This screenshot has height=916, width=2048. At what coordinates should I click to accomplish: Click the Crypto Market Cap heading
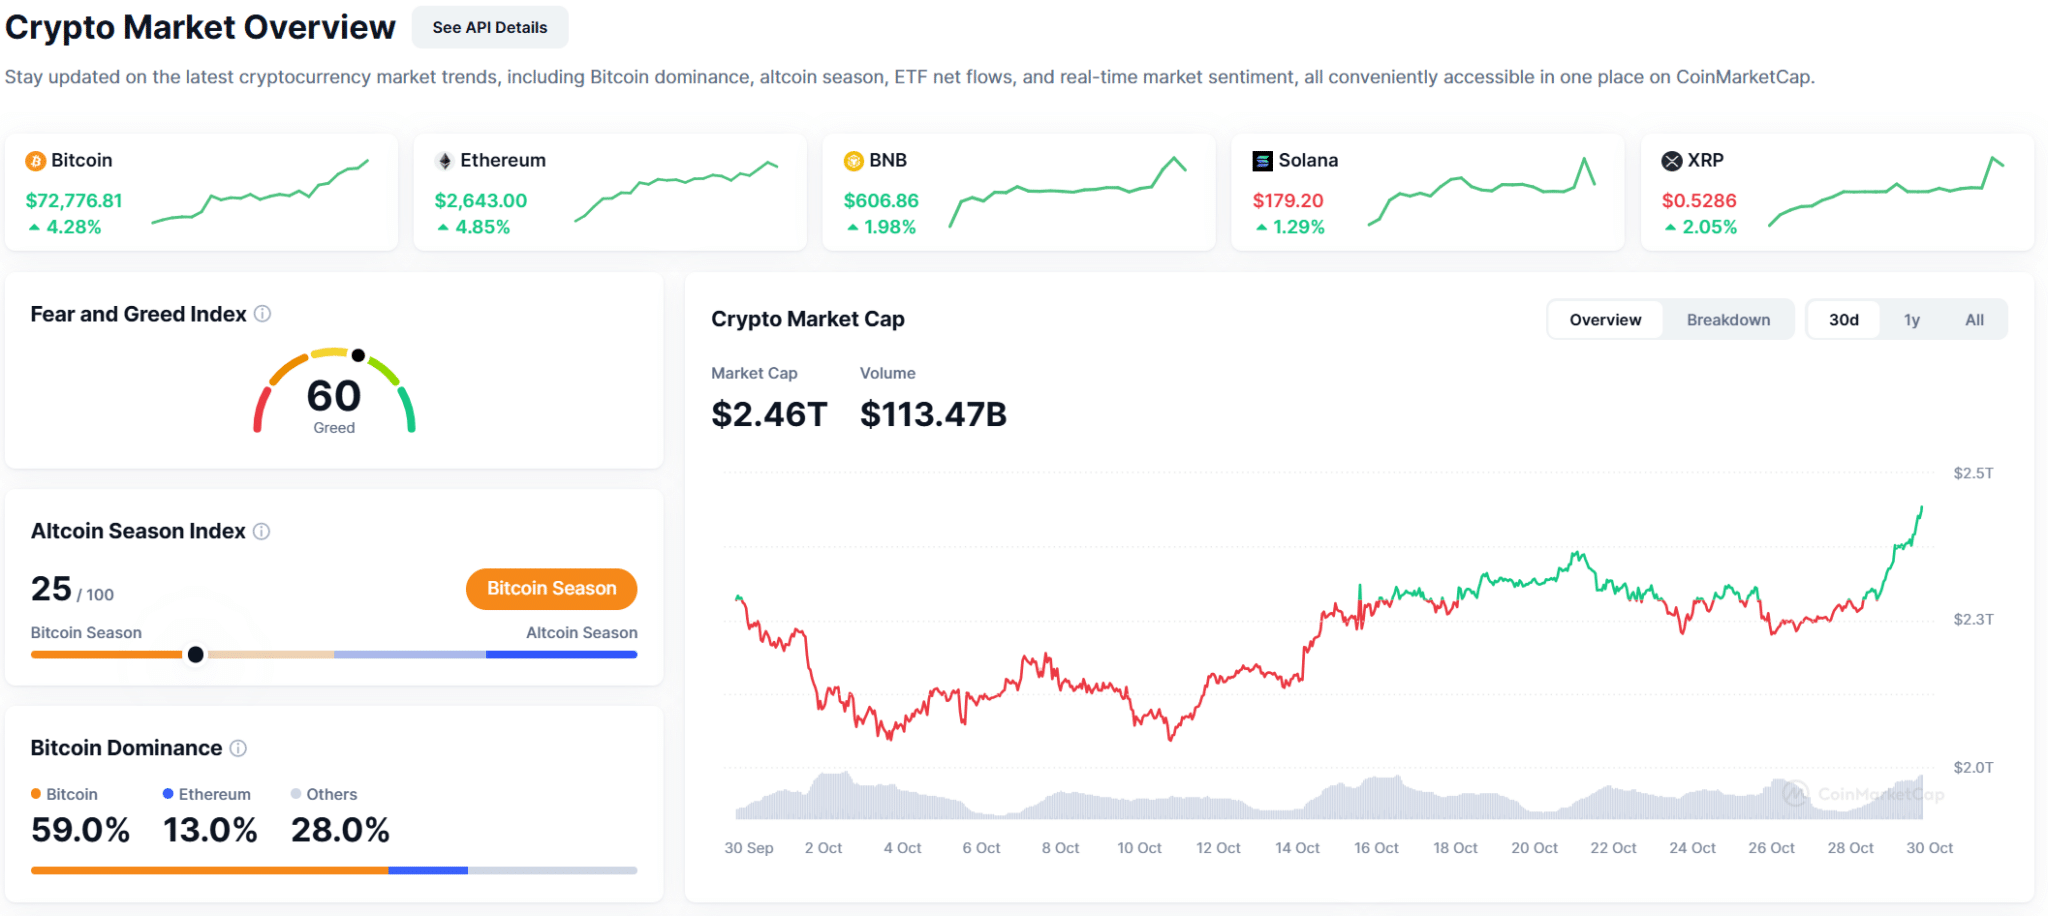pyautogui.click(x=808, y=319)
